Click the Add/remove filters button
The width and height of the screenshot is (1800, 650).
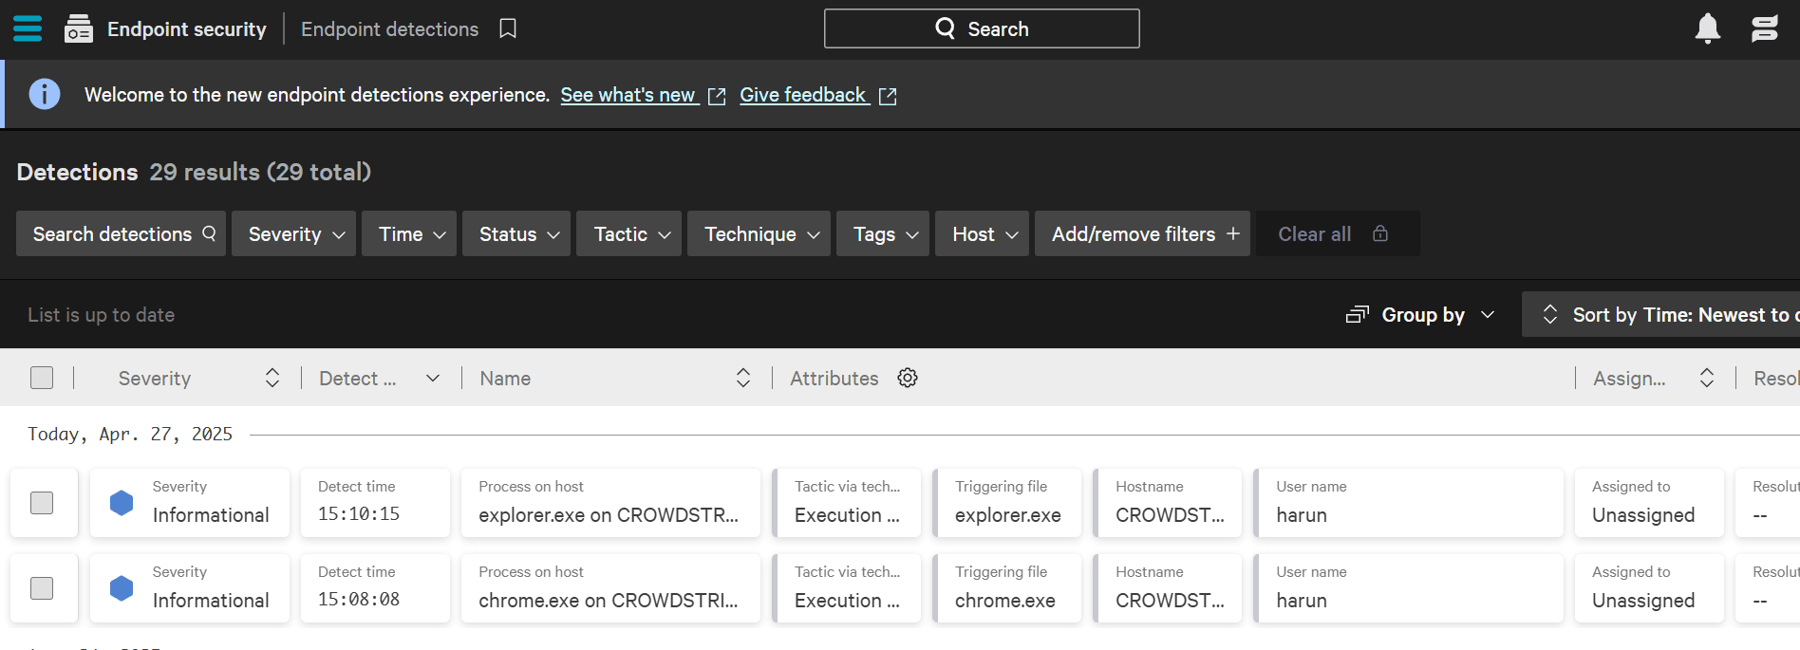point(1143,234)
